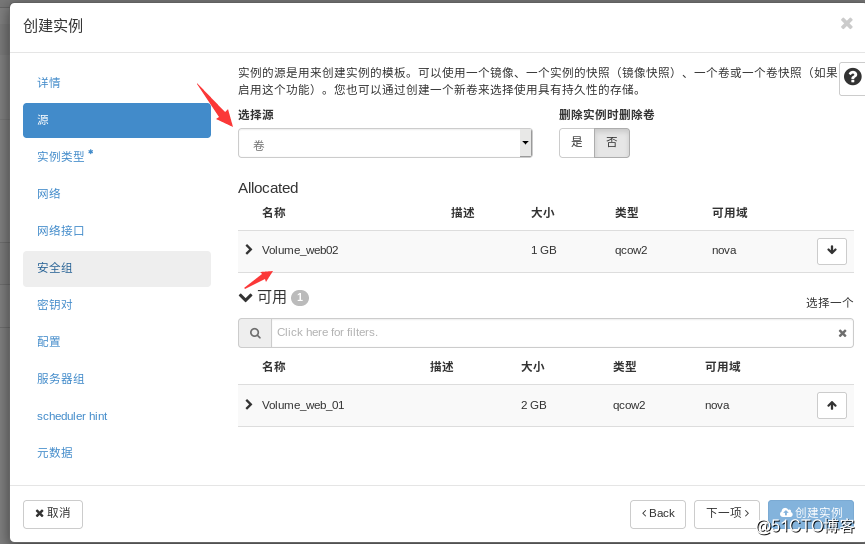
Task: Click the Allocated section heading
Action: [x=268, y=188]
